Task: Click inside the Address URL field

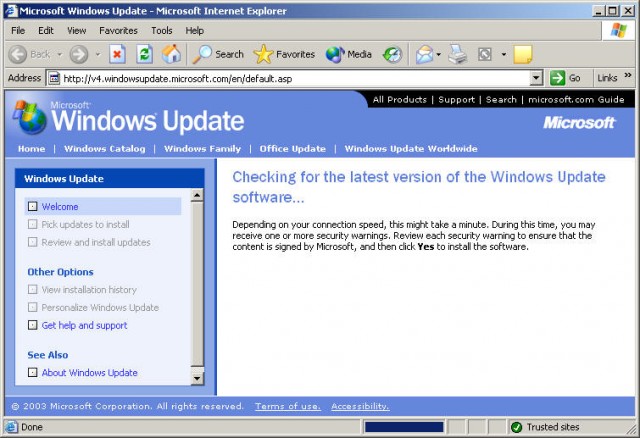Action: (296, 78)
